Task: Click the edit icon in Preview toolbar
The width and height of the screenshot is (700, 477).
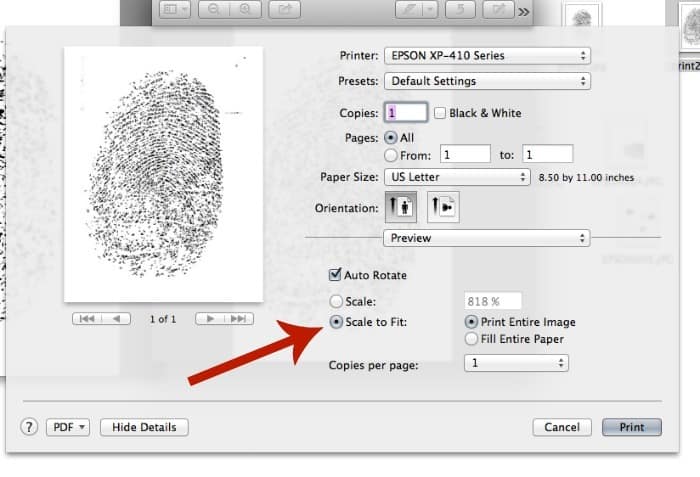Action: point(498,9)
